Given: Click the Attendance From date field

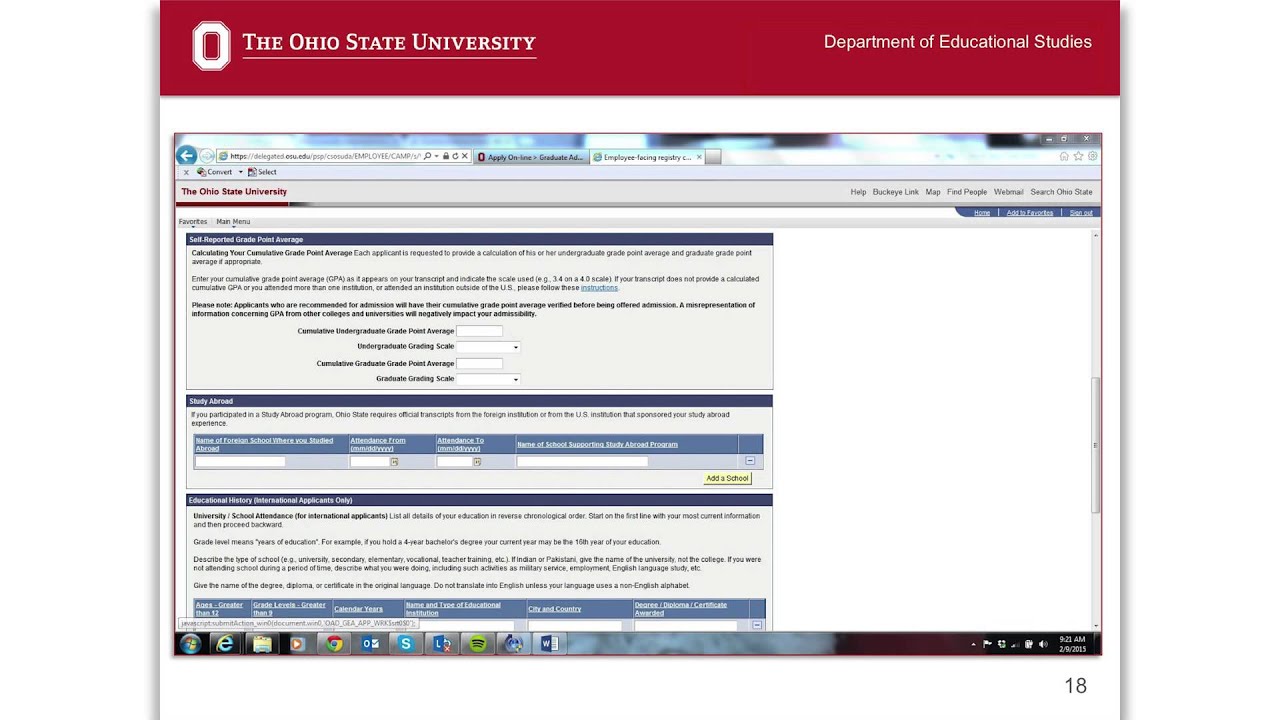Looking at the screenshot, I should (369, 461).
